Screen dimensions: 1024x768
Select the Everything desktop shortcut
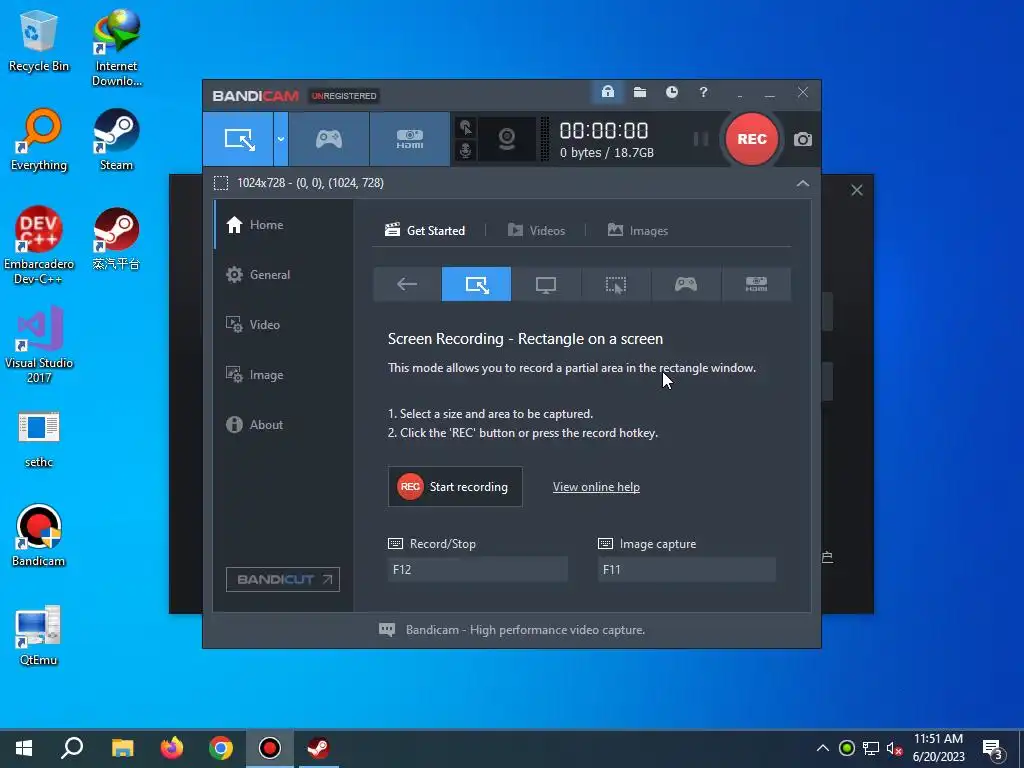(x=39, y=140)
